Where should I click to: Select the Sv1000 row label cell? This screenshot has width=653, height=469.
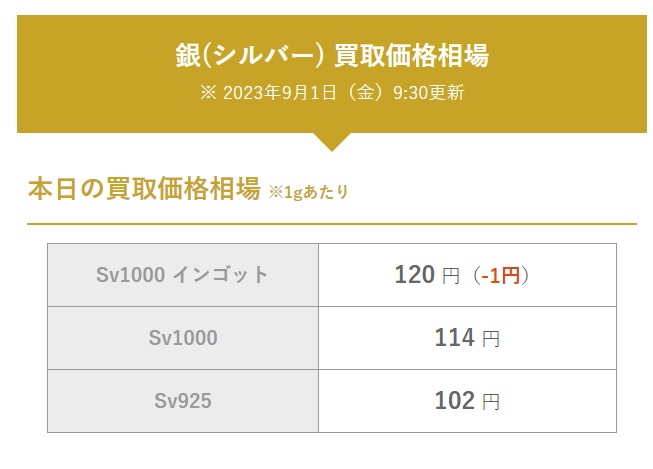tap(183, 338)
